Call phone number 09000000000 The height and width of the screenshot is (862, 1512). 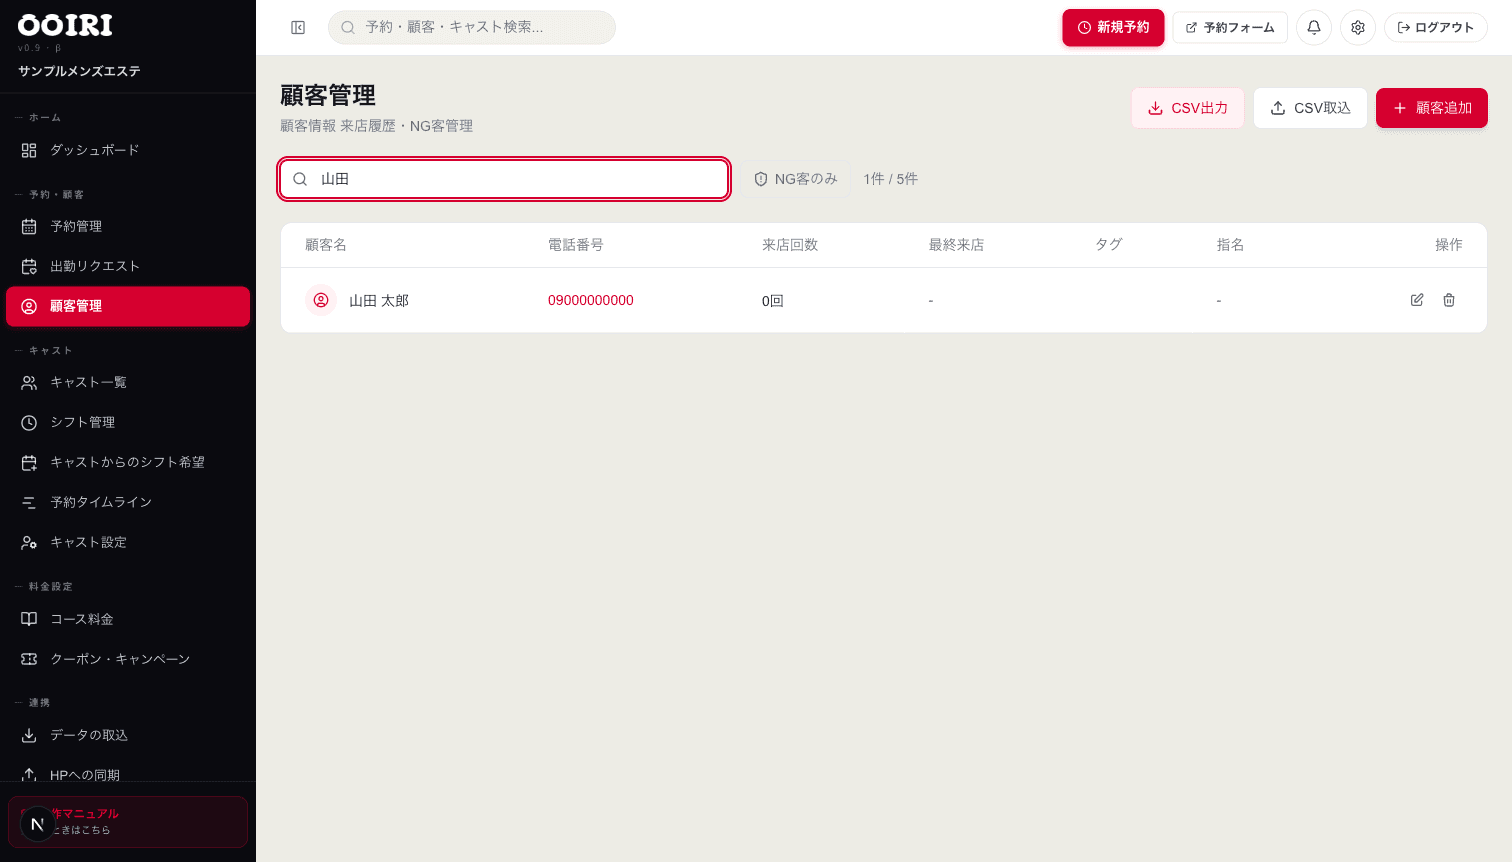click(591, 300)
